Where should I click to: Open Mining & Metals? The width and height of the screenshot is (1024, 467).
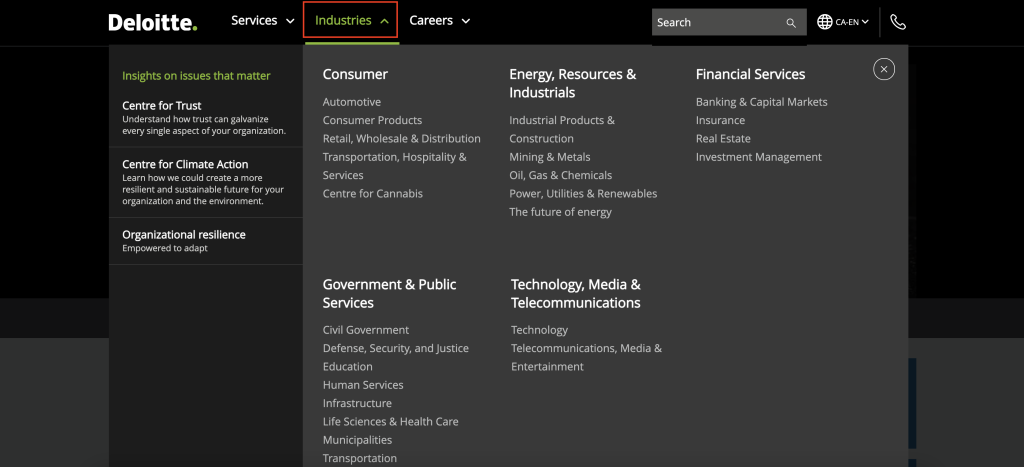pyautogui.click(x=549, y=157)
